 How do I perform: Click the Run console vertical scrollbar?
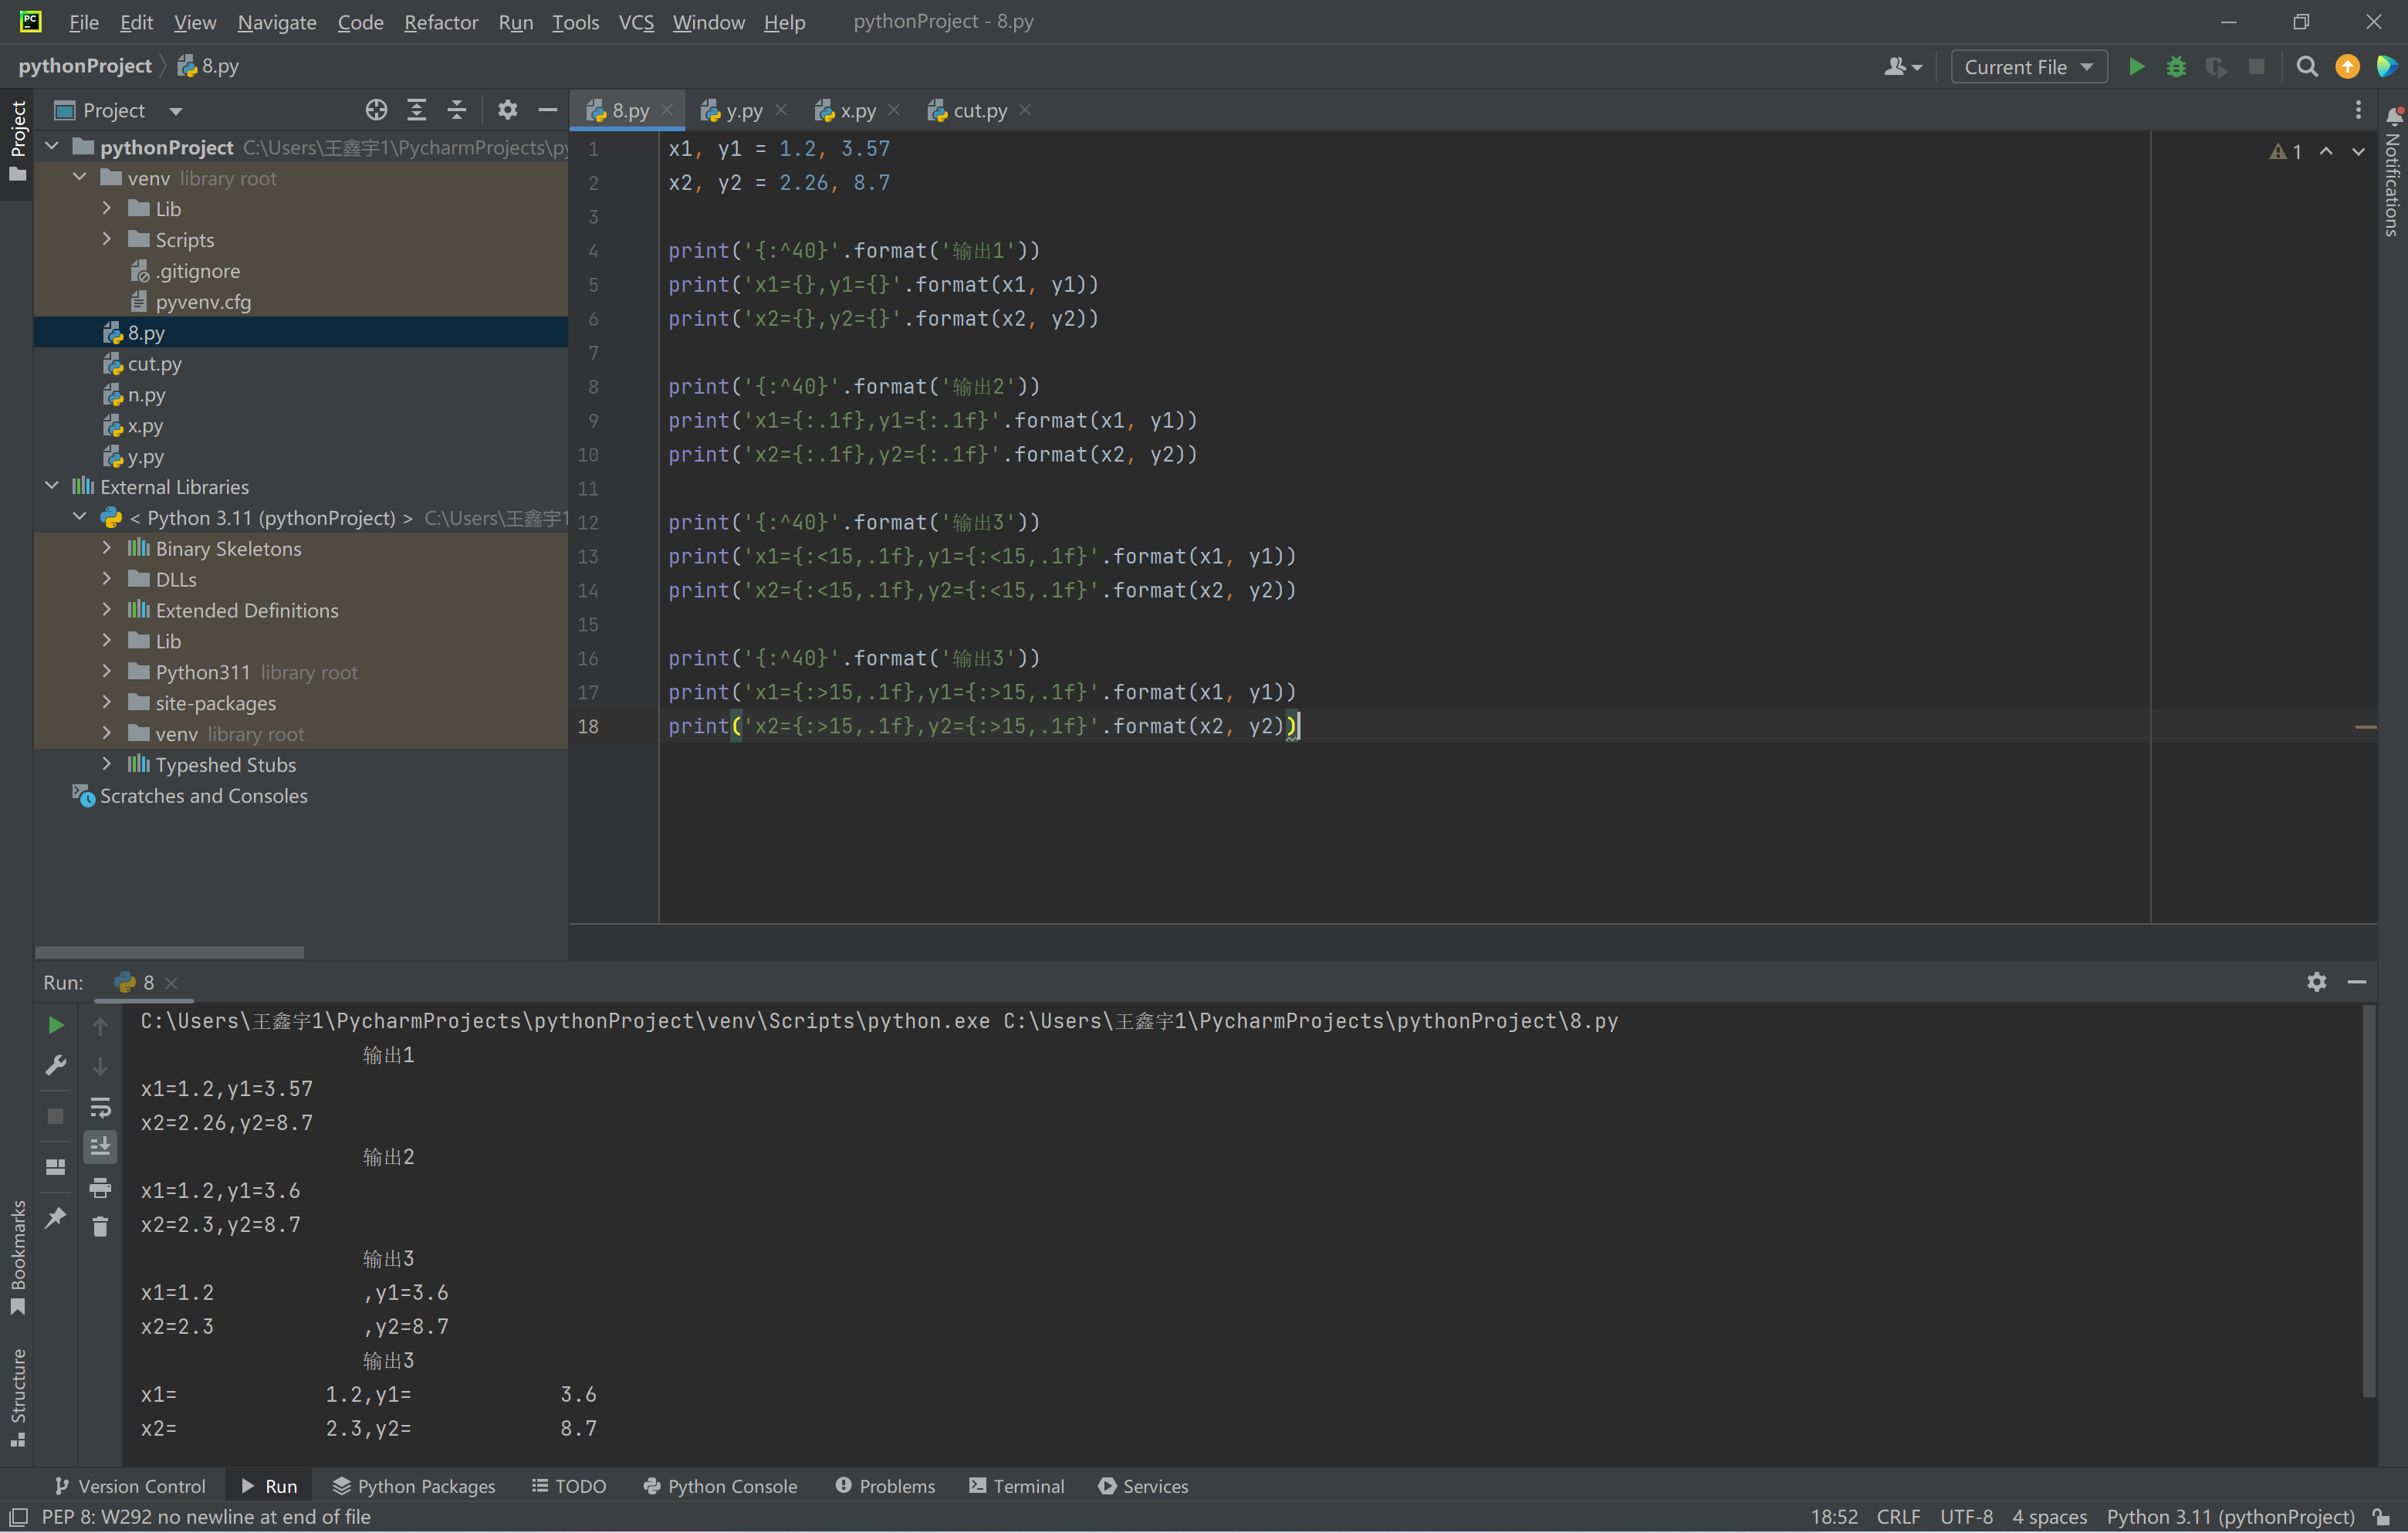coord(2367,1200)
